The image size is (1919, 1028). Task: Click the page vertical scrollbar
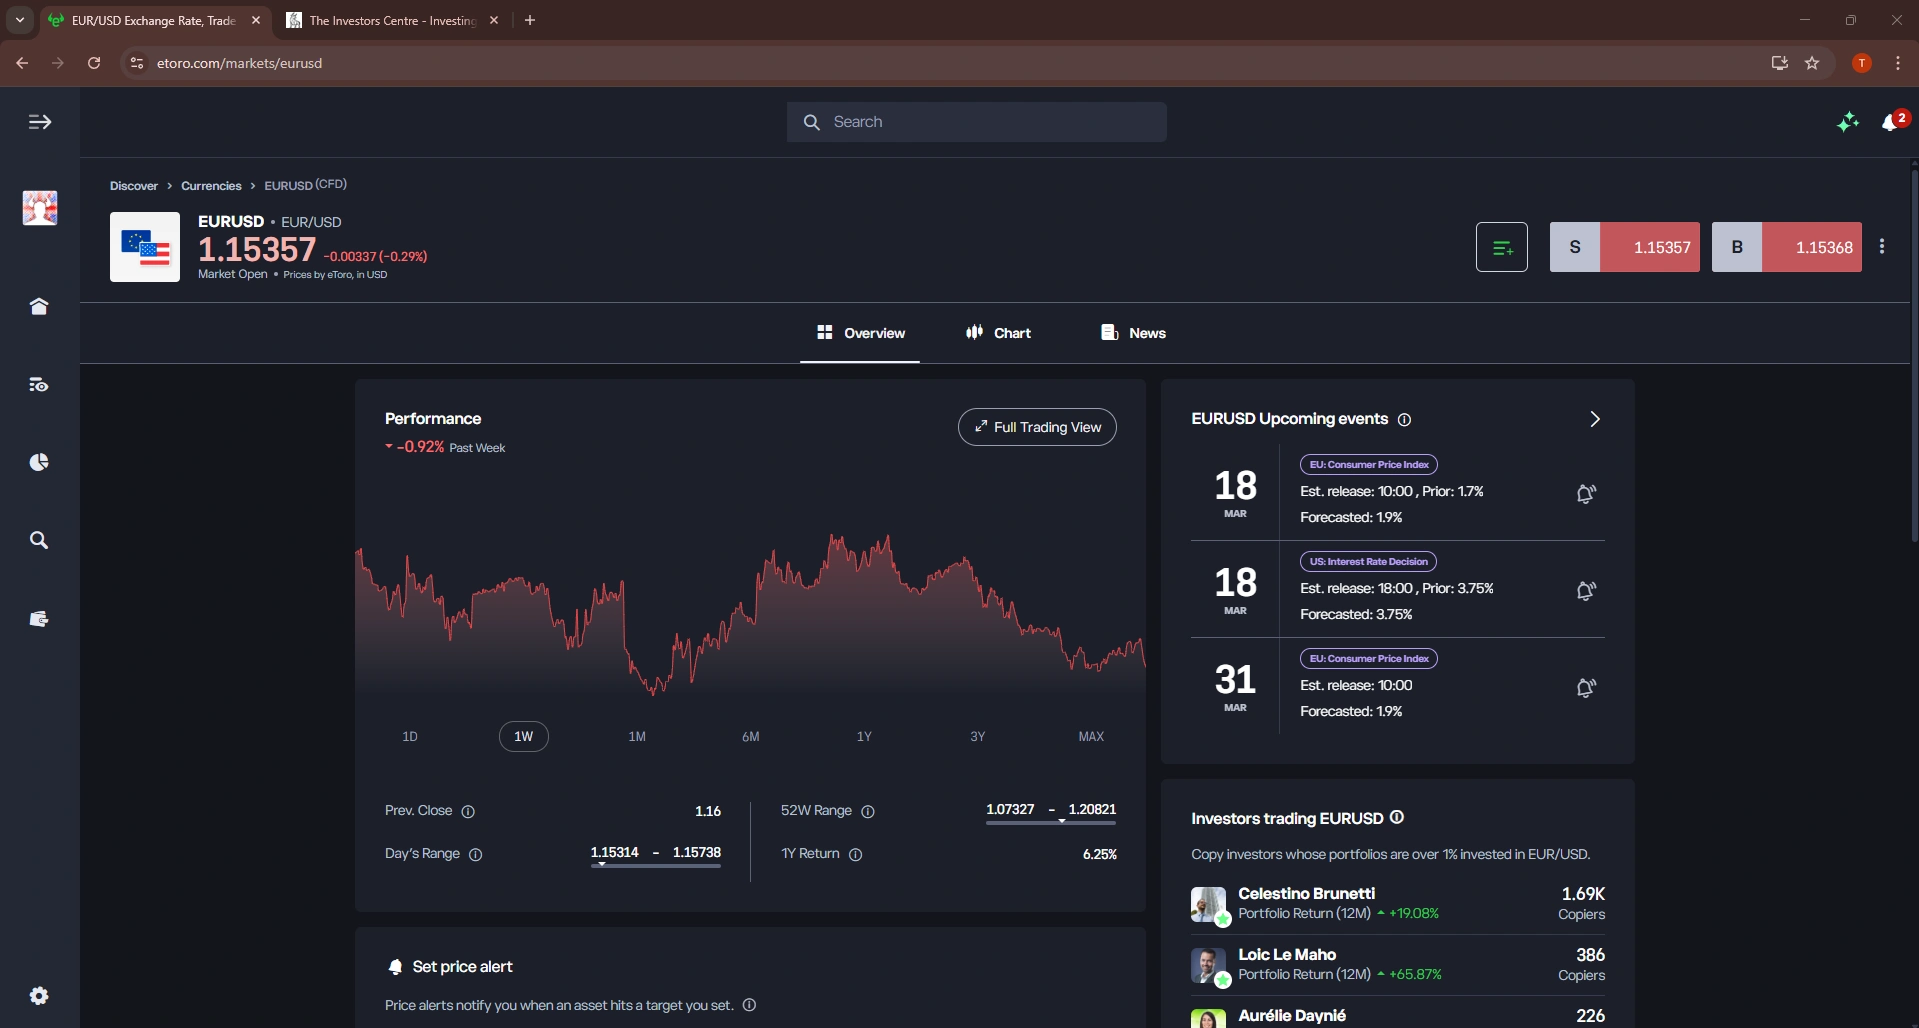tap(1914, 355)
